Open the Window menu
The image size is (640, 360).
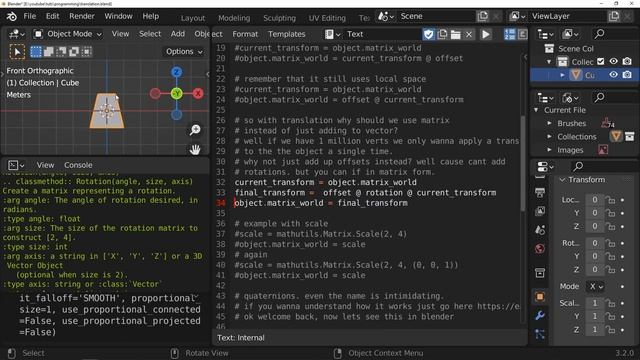[118, 16]
